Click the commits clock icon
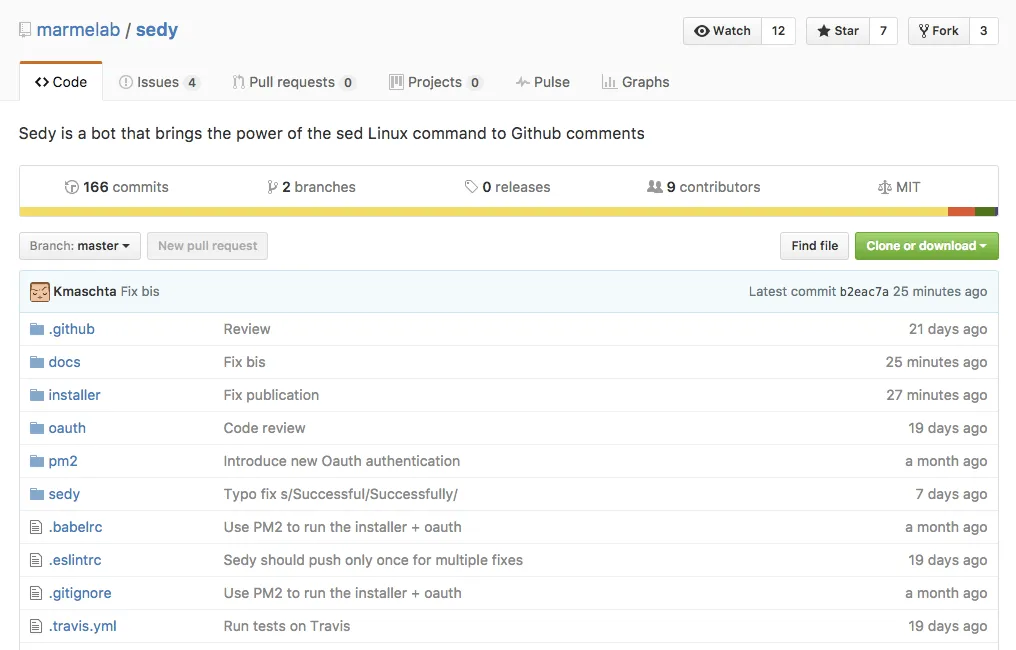 (x=71, y=187)
